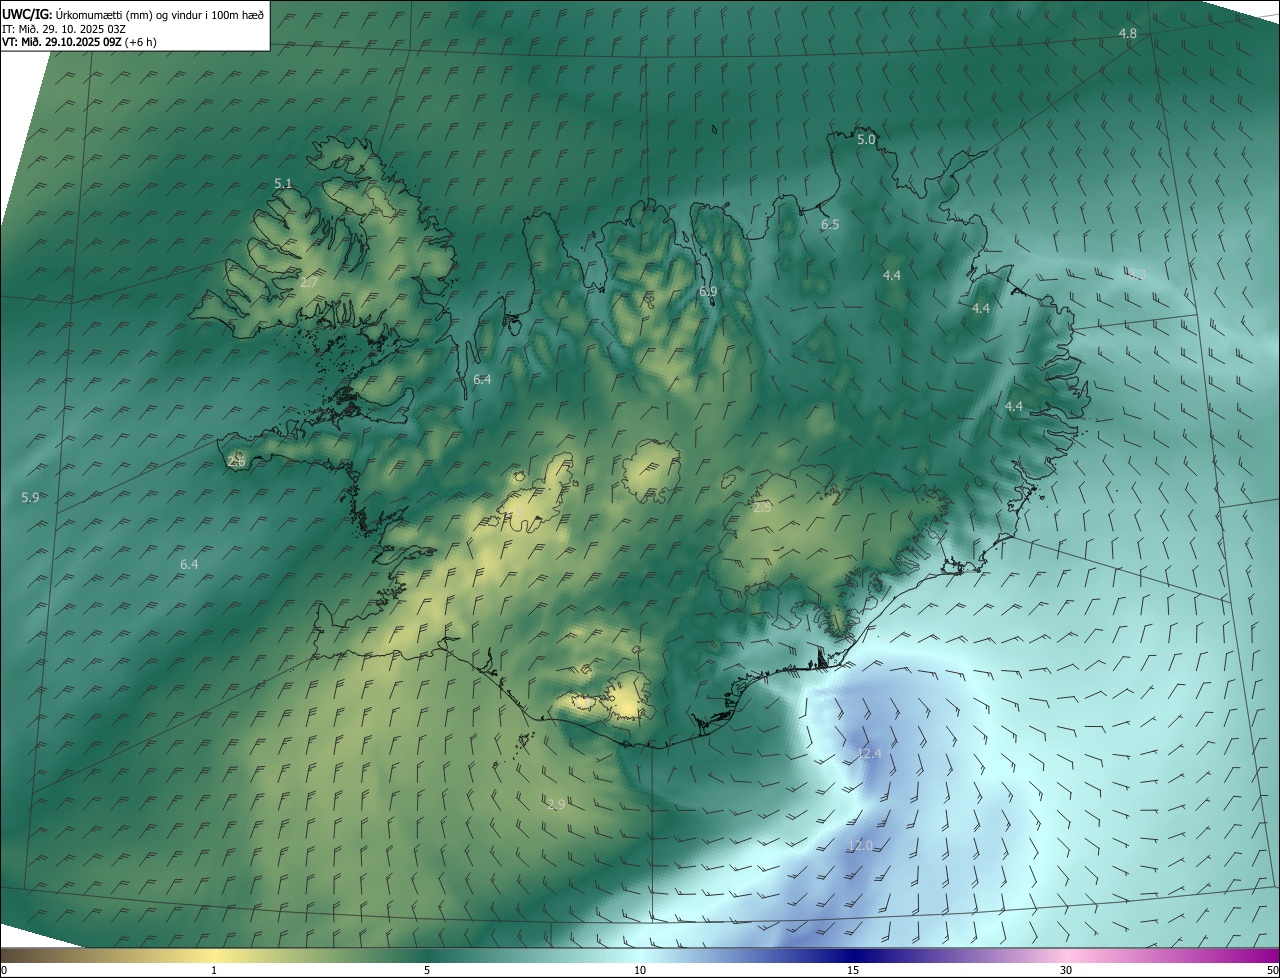Click the "6.4" label over the northern bay
1280x978 pixels.
482,380
